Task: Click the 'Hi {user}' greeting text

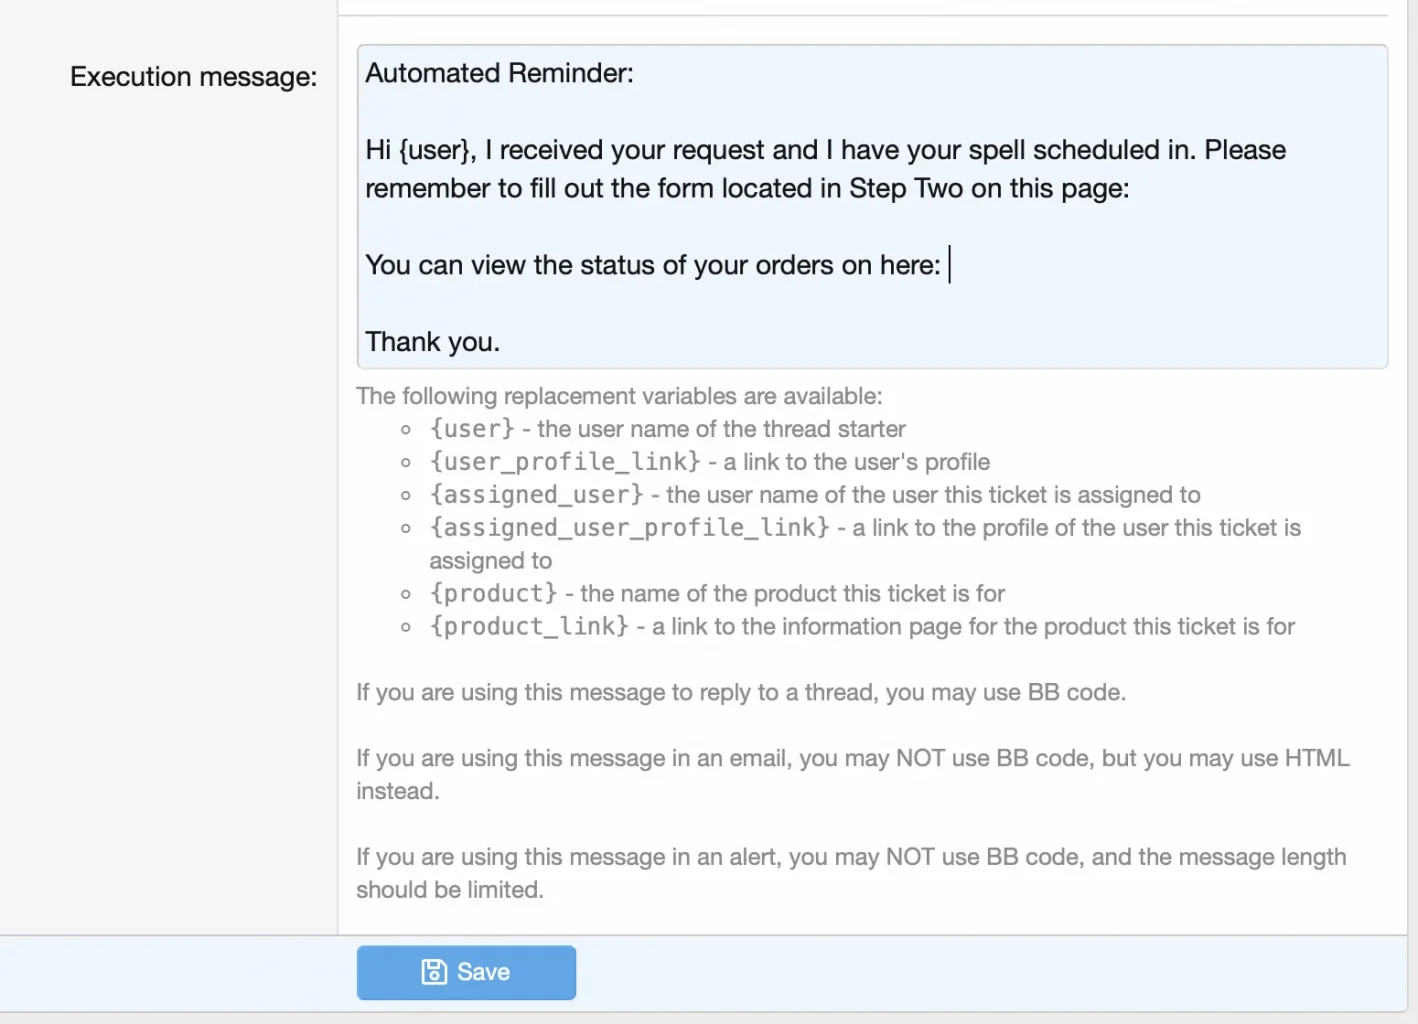Action: pos(420,150)
